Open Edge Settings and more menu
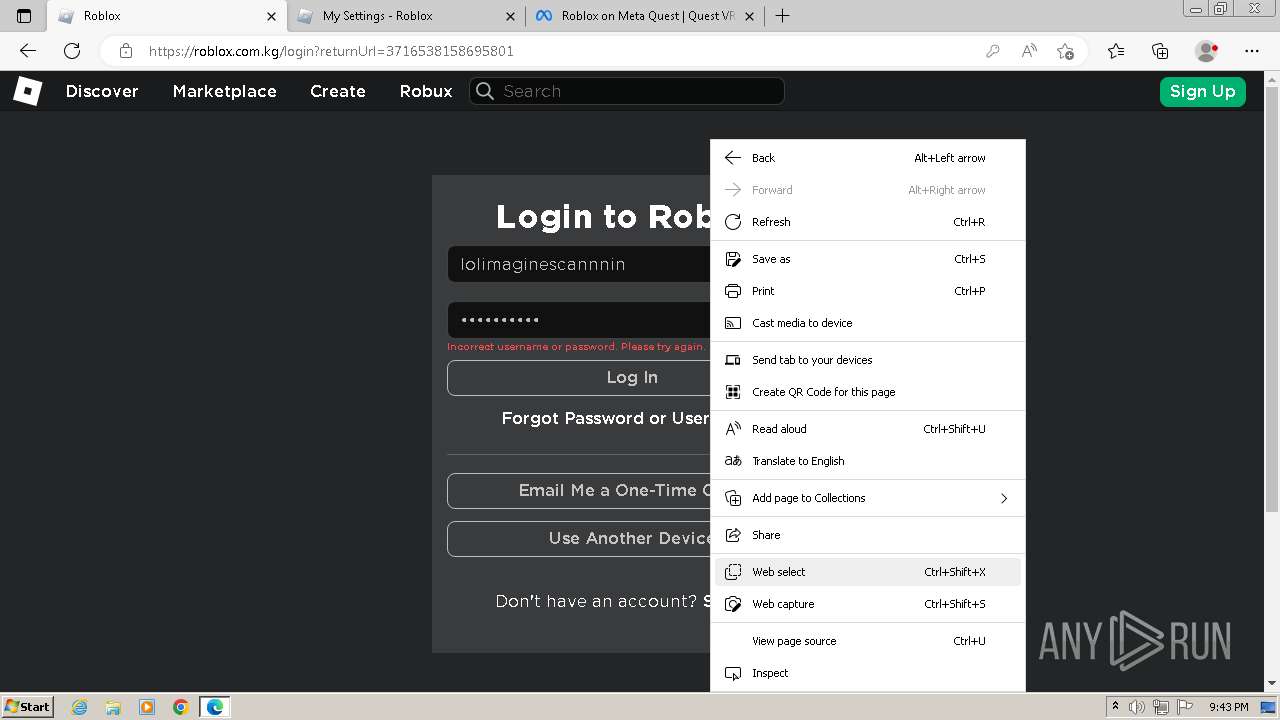The height and width of the screenshot is (720, 1280). point(1252,51)
